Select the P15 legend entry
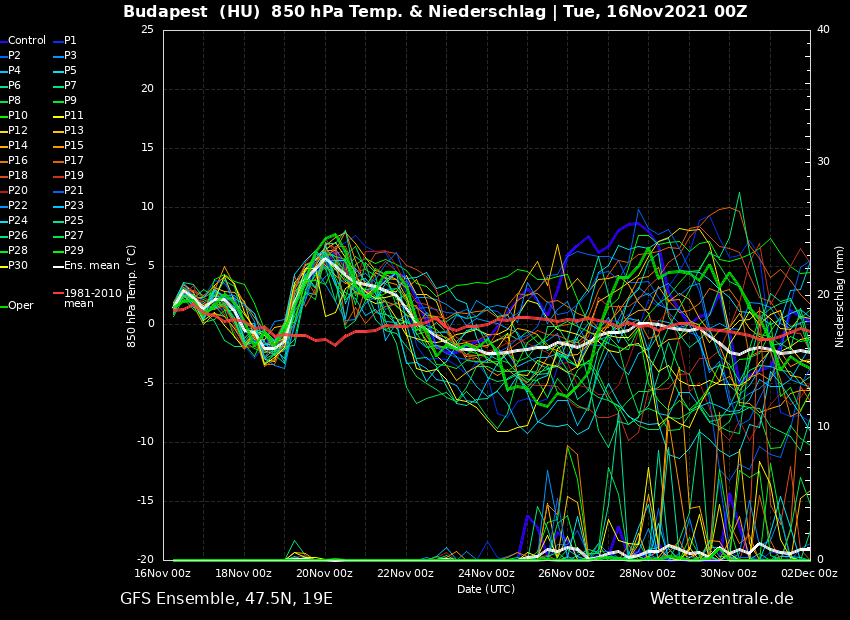Image resolution: width=850 pixels, height=620 pixels. pos(74,146)
